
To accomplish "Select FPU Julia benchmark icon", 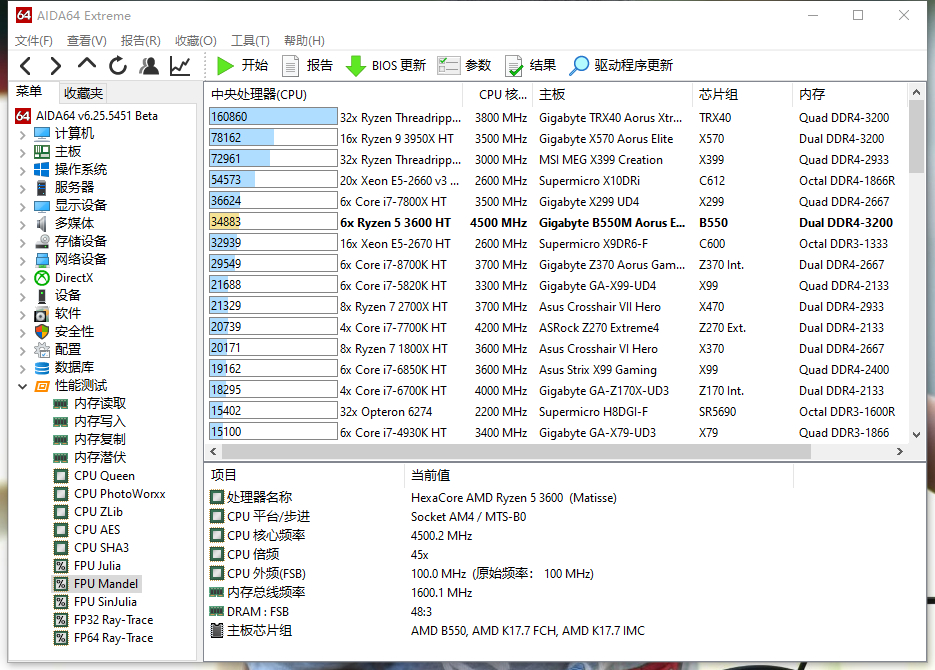I will pos(61,566).
